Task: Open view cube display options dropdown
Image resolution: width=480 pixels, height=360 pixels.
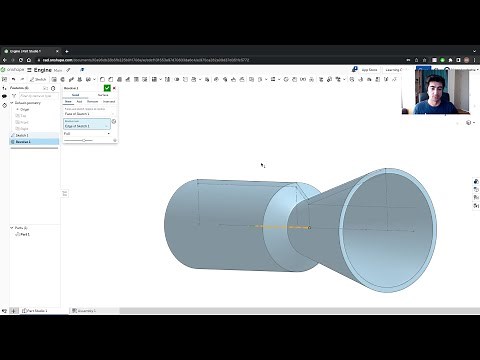Action: pyautogui.click(x=470, y=123)
